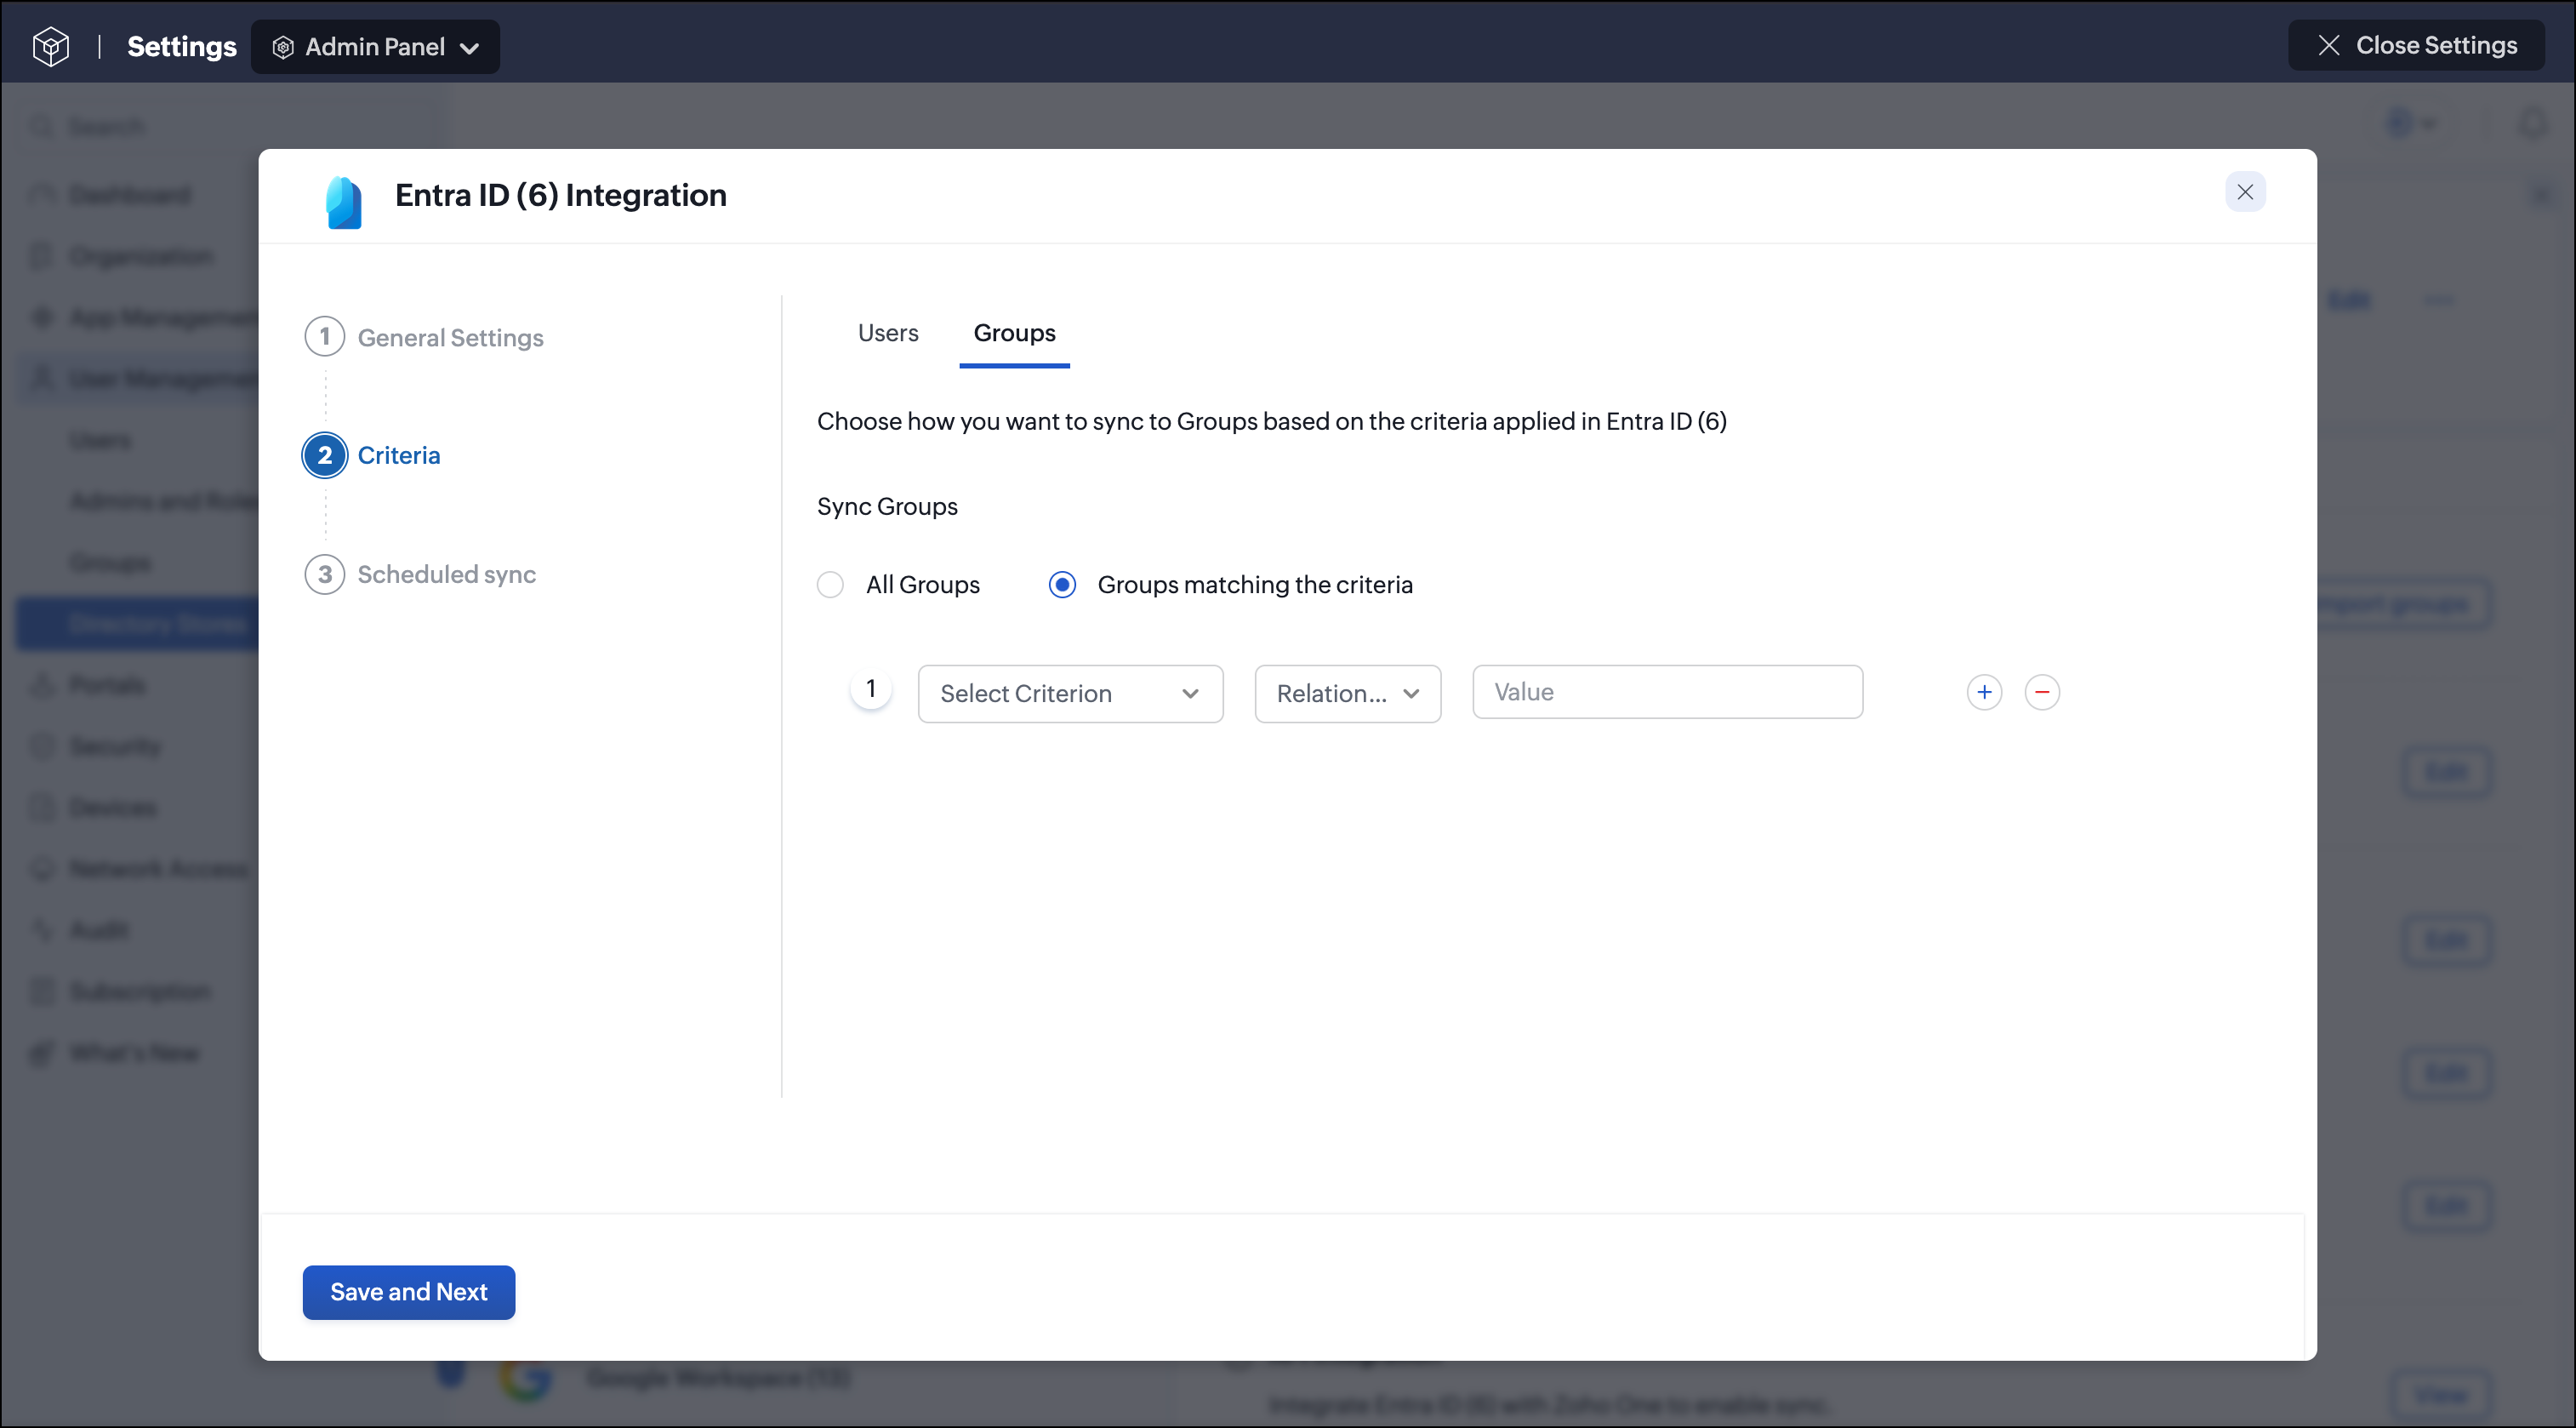This screenshot has height=1428, width=2576.
Task: Select the Criteria step
Action: (399, 455)
